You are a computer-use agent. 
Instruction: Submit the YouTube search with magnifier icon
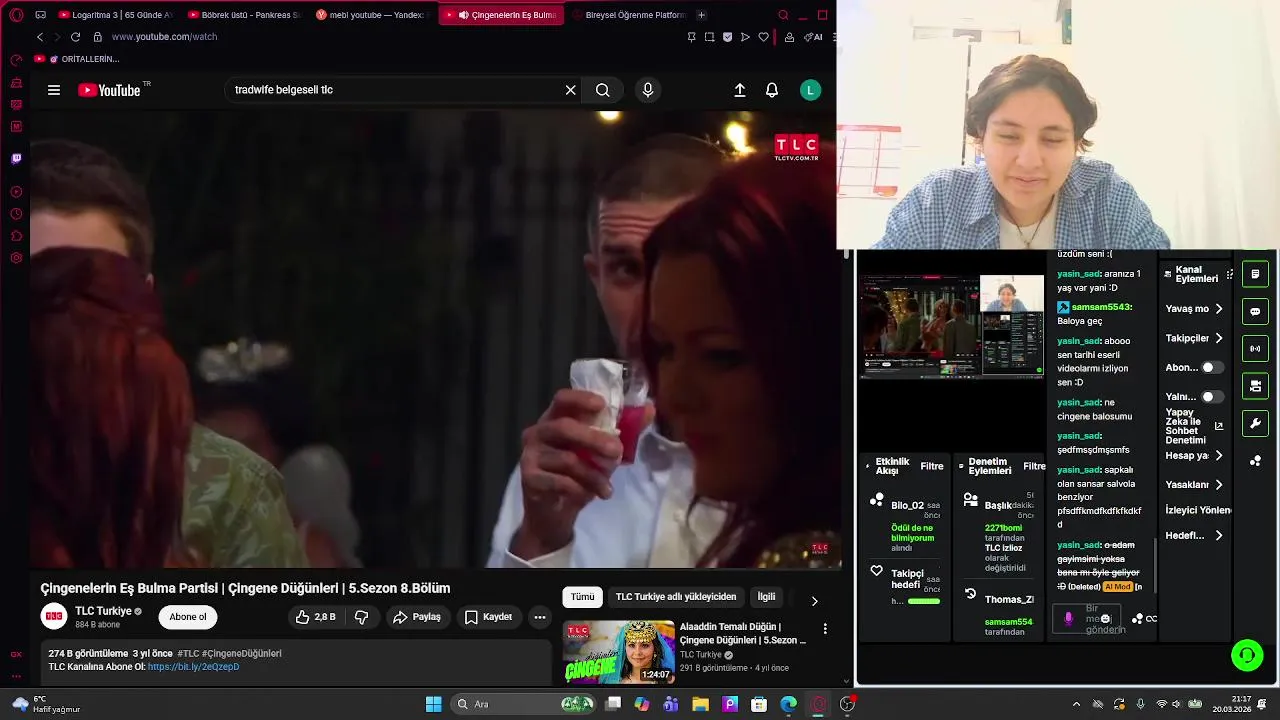coord(602,90)
